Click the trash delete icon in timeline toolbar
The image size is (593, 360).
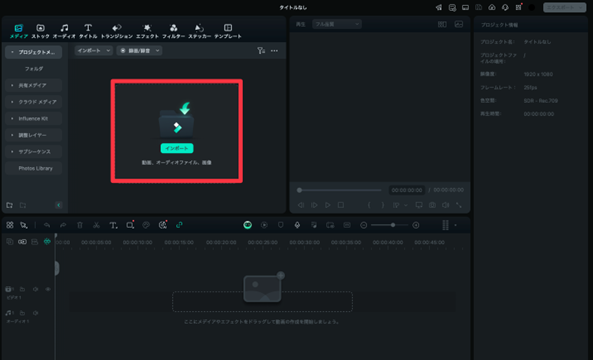click(80, 225)
